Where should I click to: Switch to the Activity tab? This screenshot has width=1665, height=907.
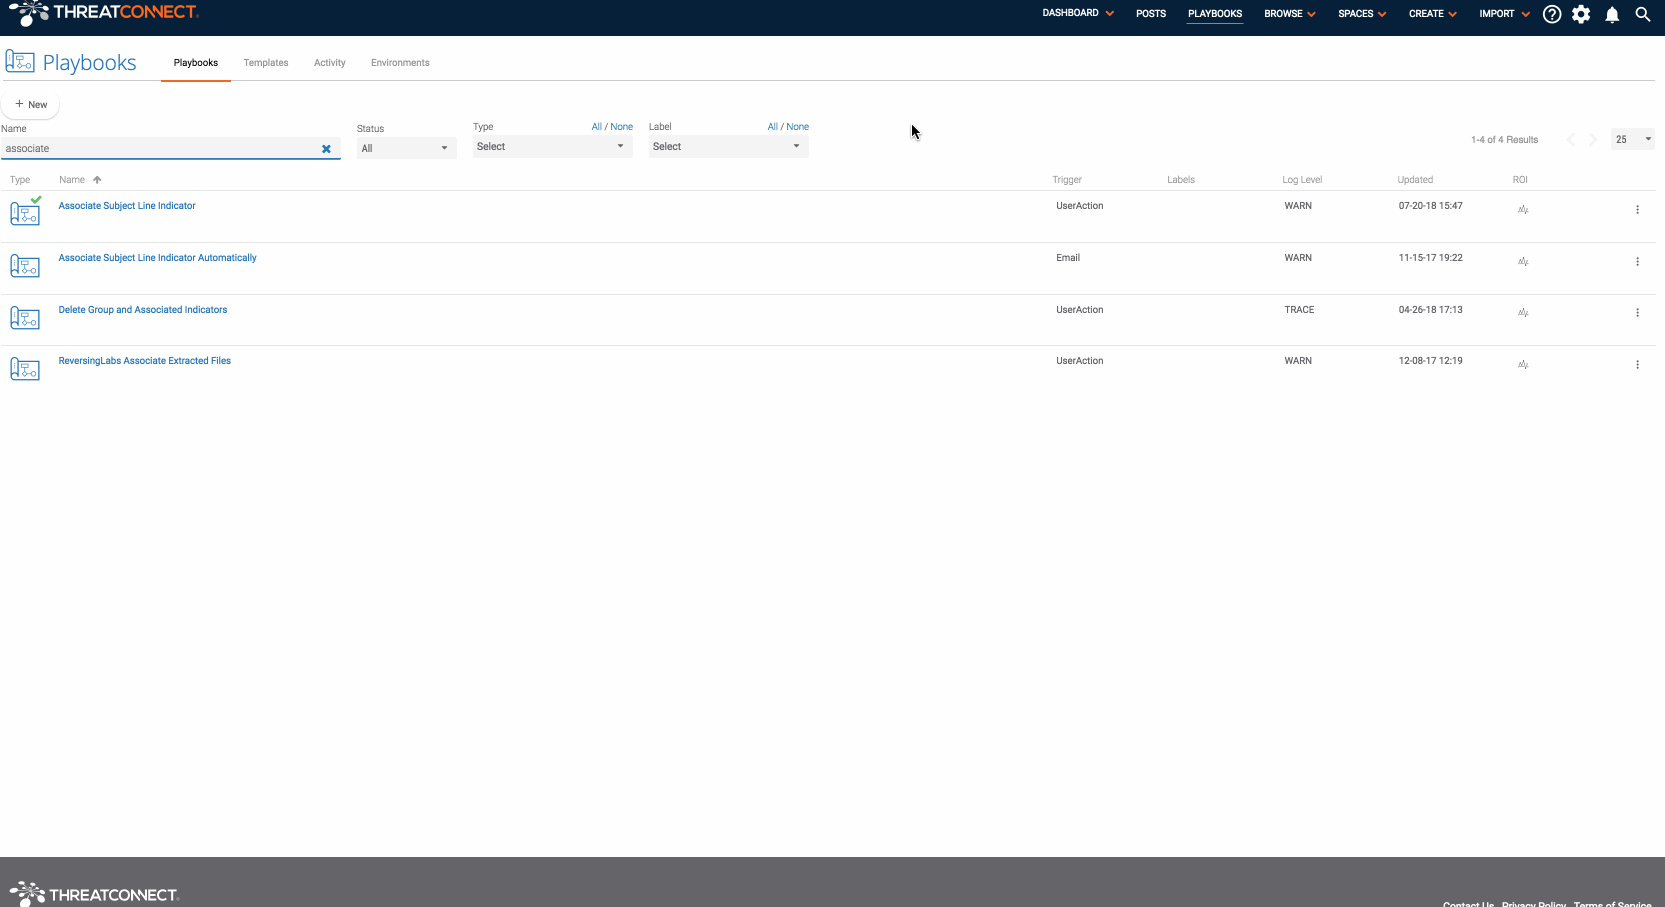click(x=330, y=63)
